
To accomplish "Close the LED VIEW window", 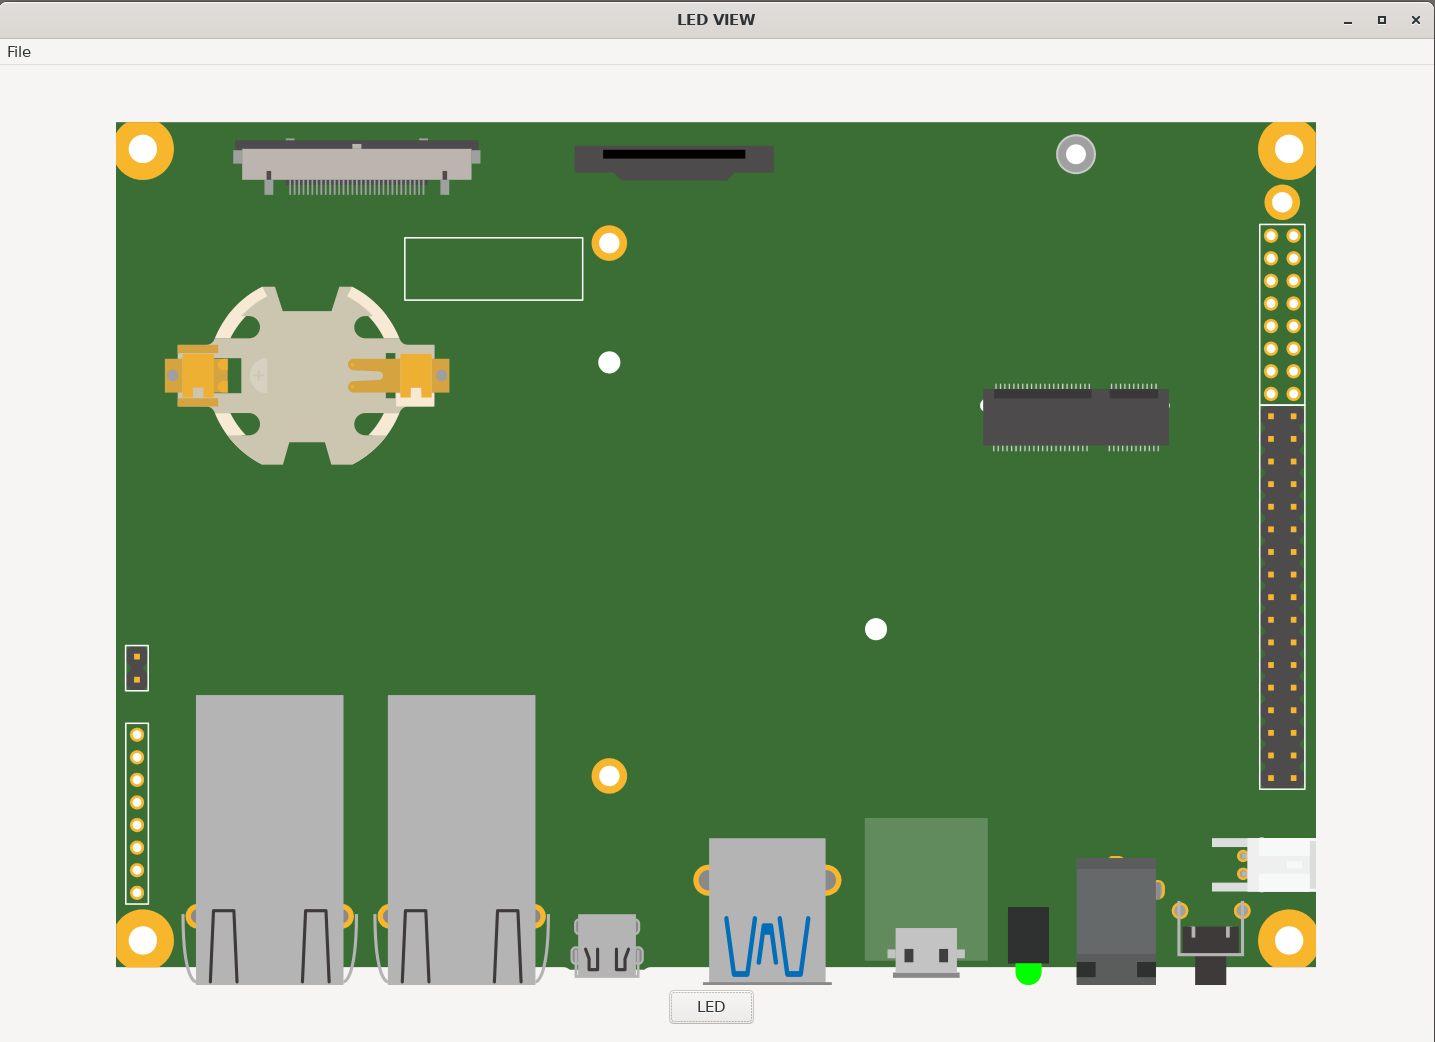I will pos(1416,20).
